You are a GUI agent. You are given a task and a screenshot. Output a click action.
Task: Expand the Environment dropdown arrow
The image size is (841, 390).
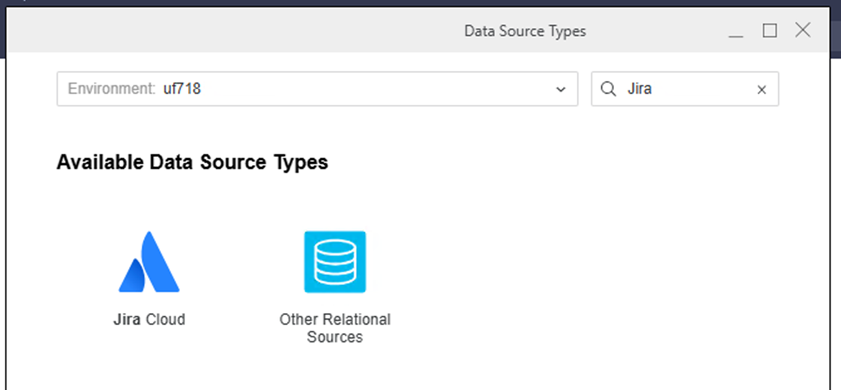pyautogui.click(x=560, y=90)
